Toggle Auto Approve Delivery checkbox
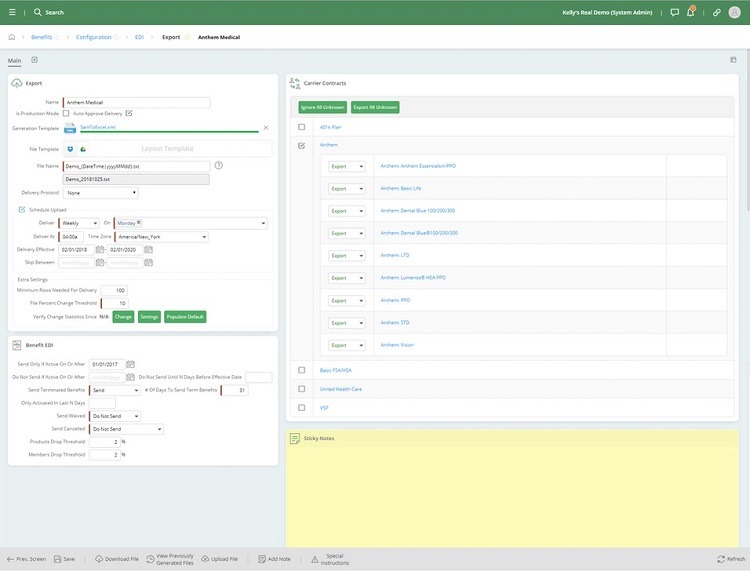 coord(129,113)
